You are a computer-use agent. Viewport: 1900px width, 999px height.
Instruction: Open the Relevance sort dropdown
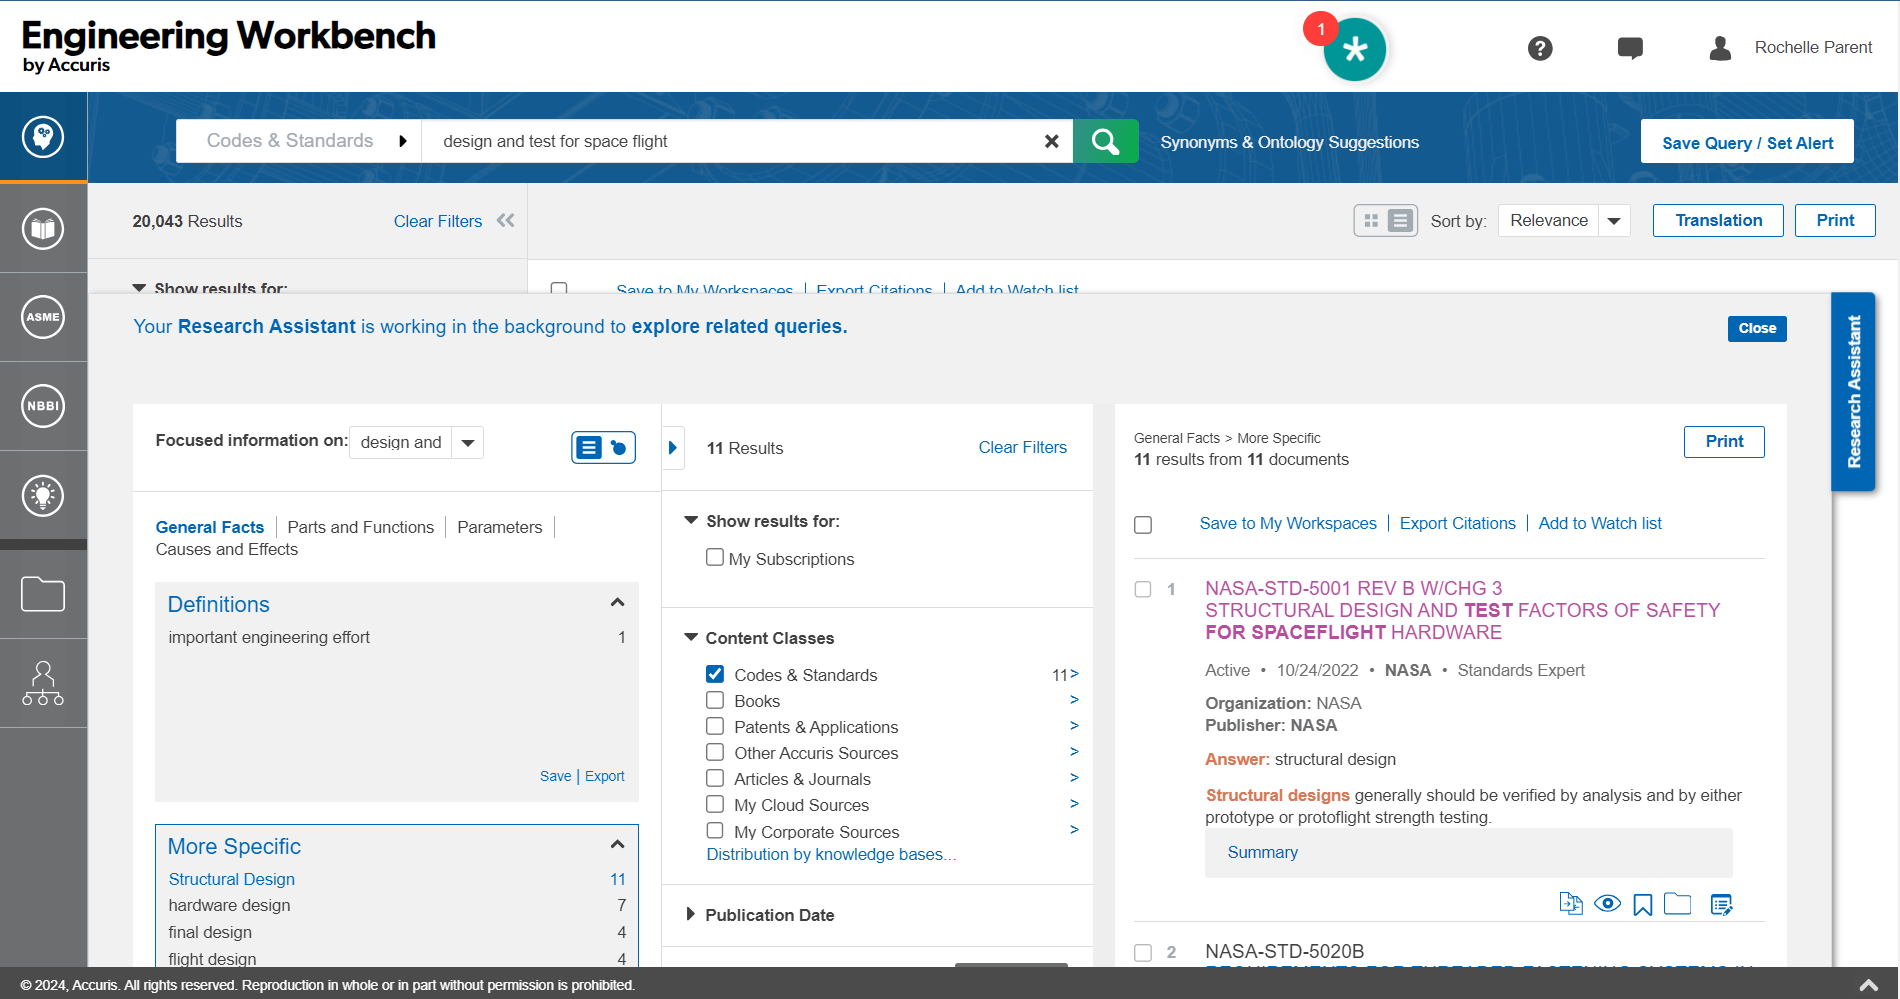[x=1614, y=220]
